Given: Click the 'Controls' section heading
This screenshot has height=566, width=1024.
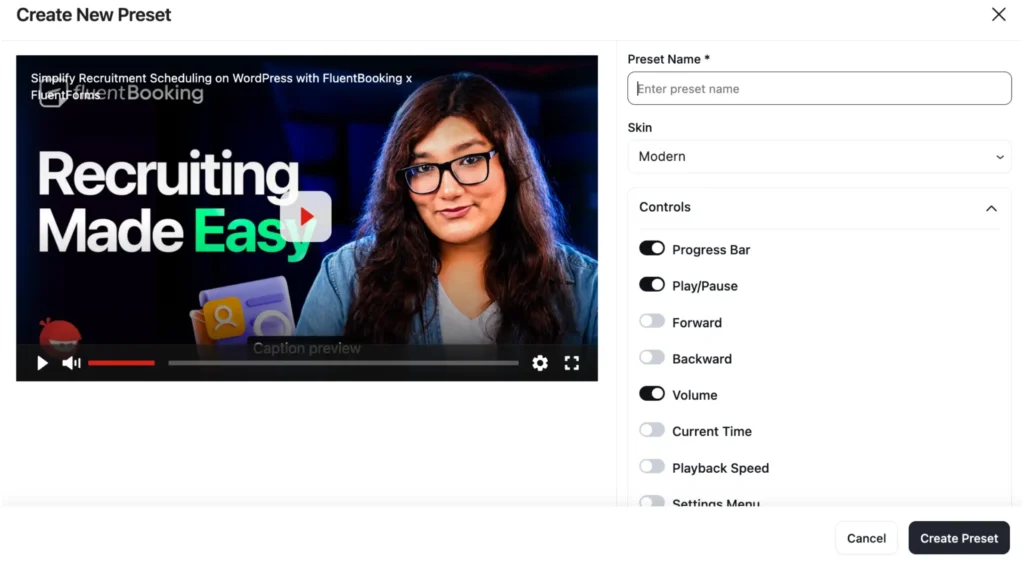Looking at the screenshot, I should click(x=665, y=207).
